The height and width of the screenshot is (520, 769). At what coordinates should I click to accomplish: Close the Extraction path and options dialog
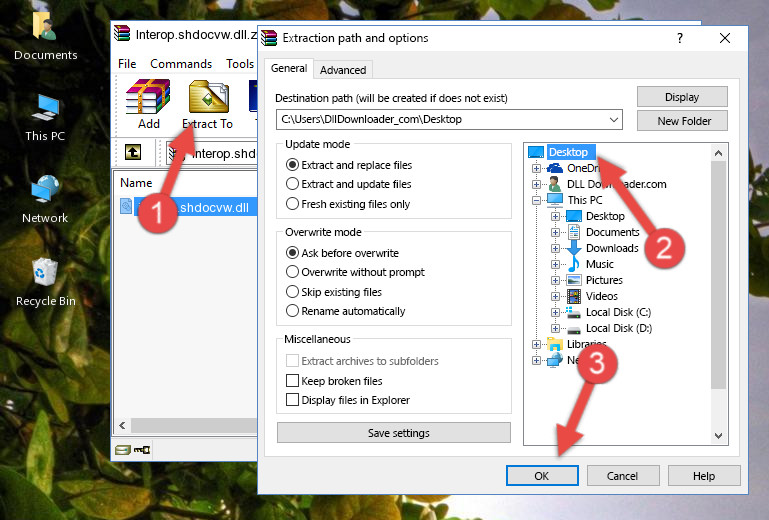pos(725,38)
